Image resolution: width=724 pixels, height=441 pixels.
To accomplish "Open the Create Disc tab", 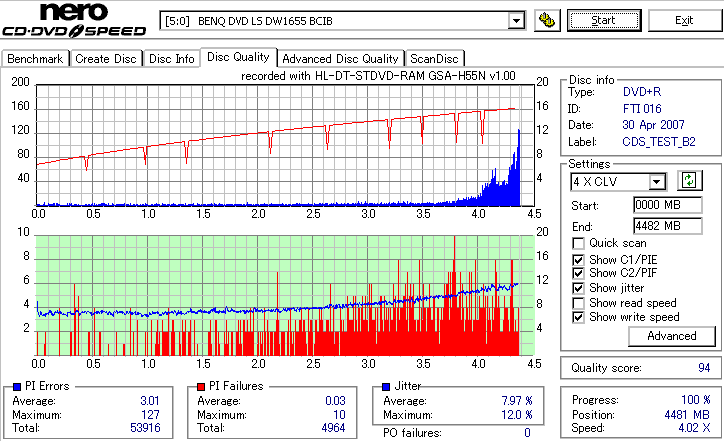I will click(106, 59).
